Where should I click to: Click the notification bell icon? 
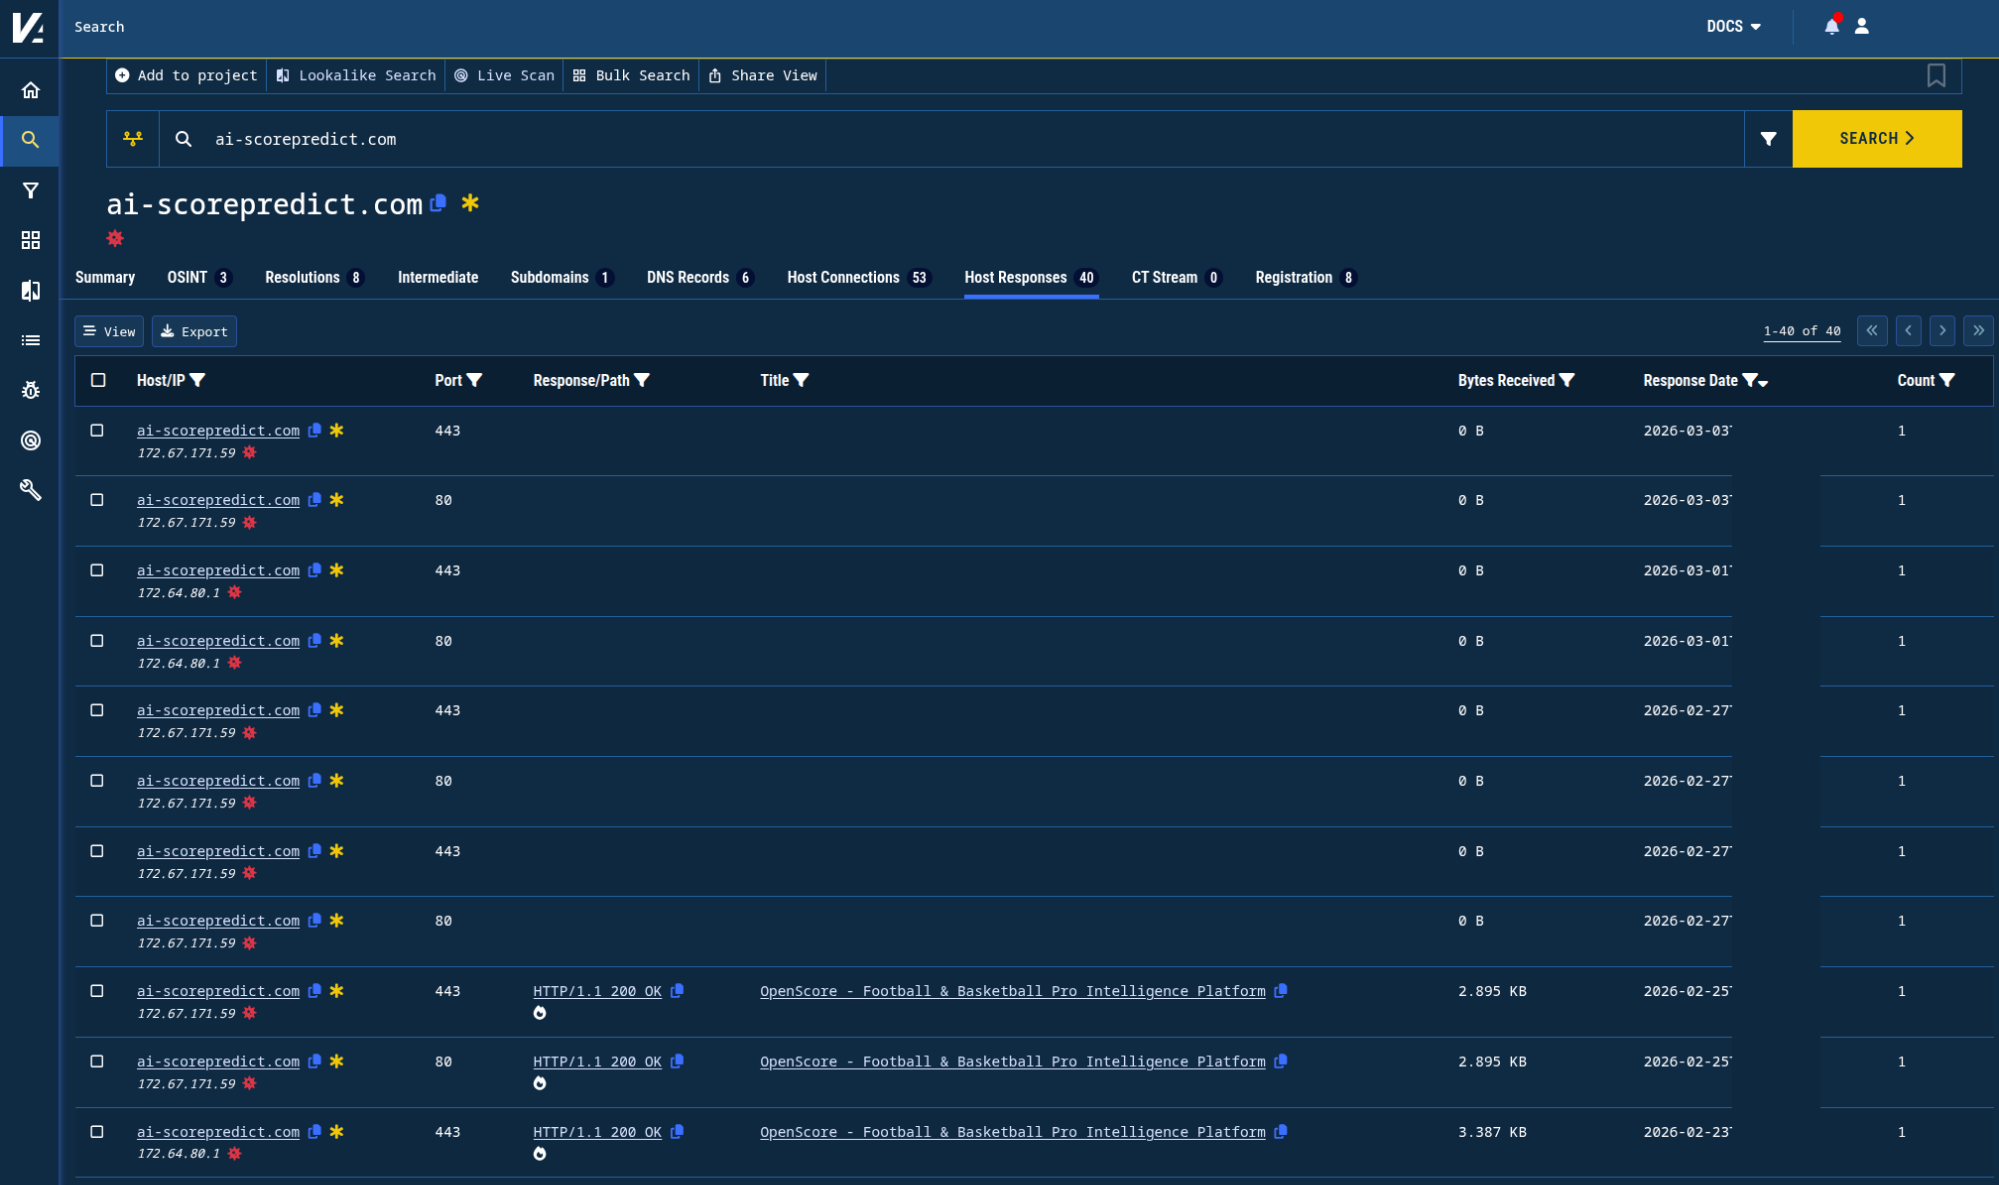1831,27
